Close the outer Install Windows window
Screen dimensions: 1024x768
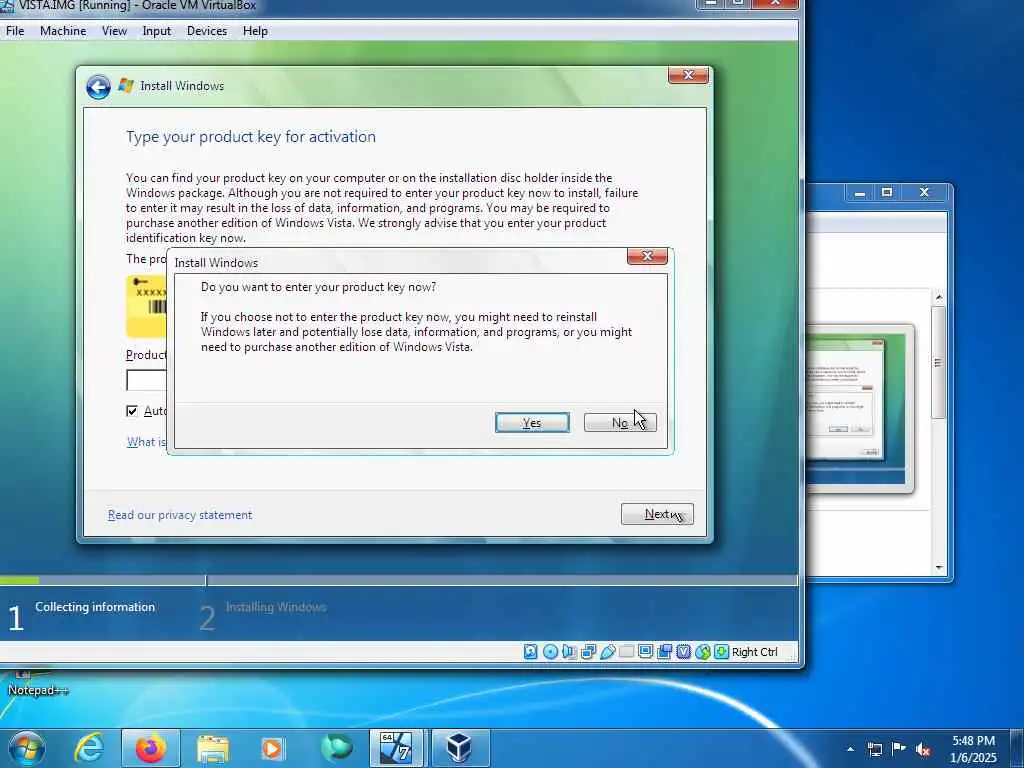coord(688,75)
